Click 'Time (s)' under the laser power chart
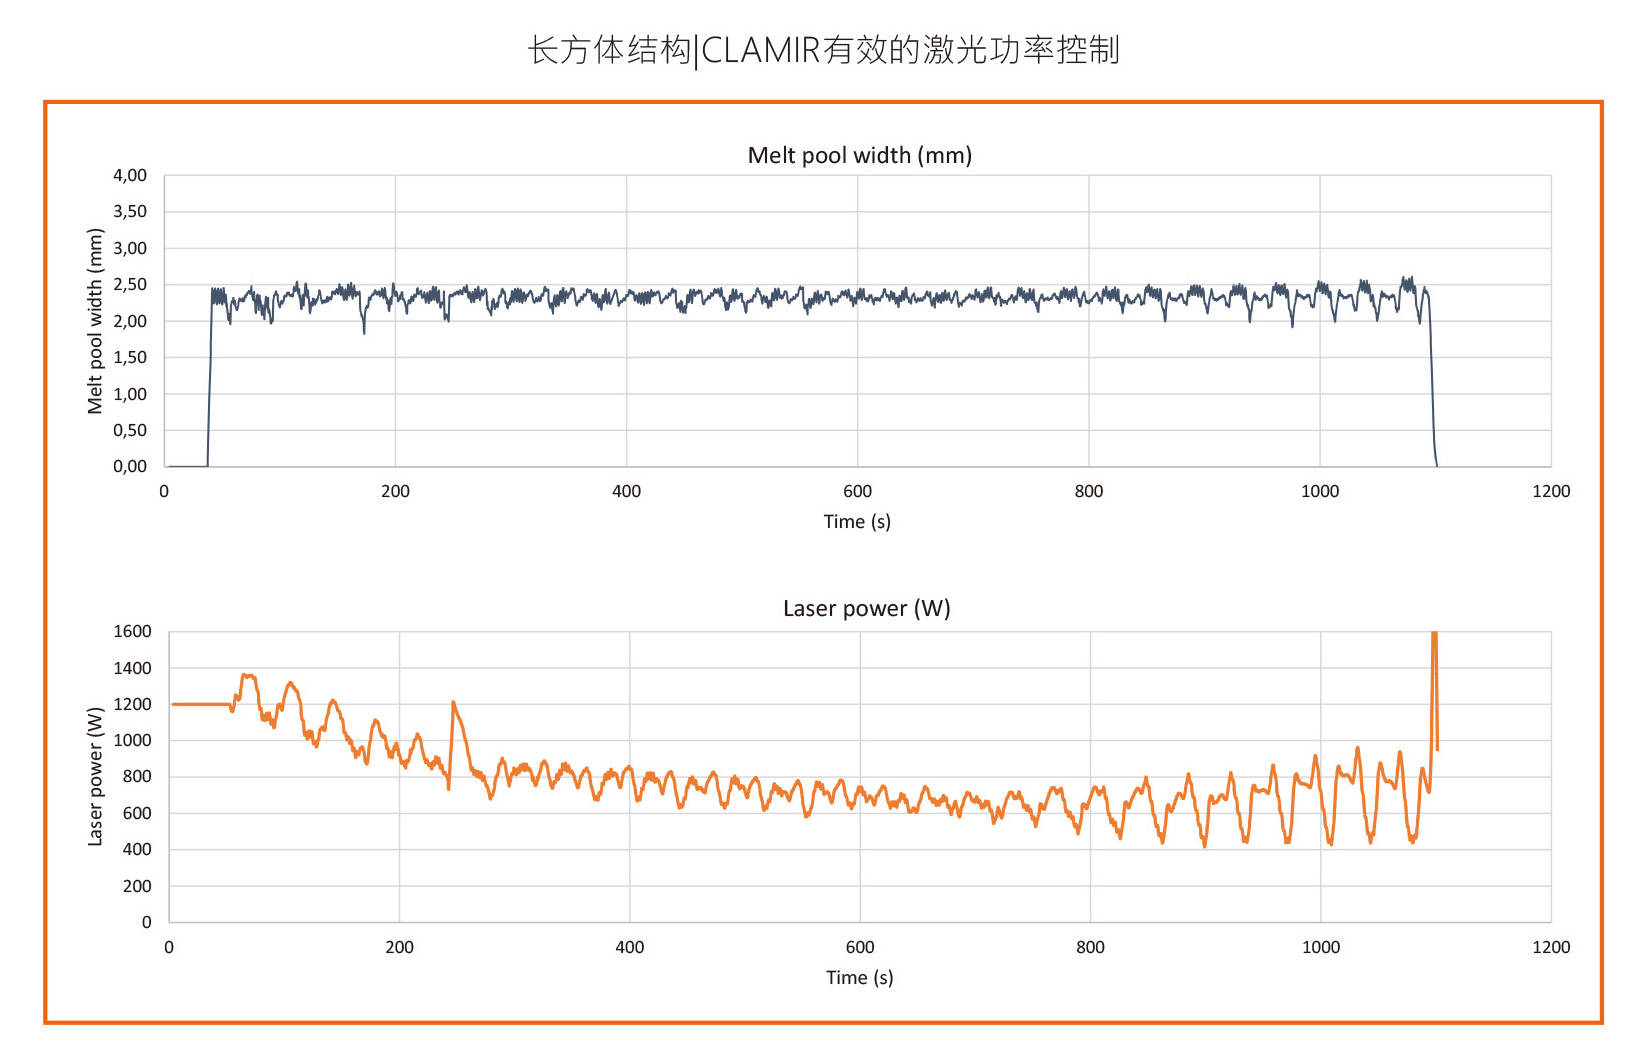 [859, 977]
